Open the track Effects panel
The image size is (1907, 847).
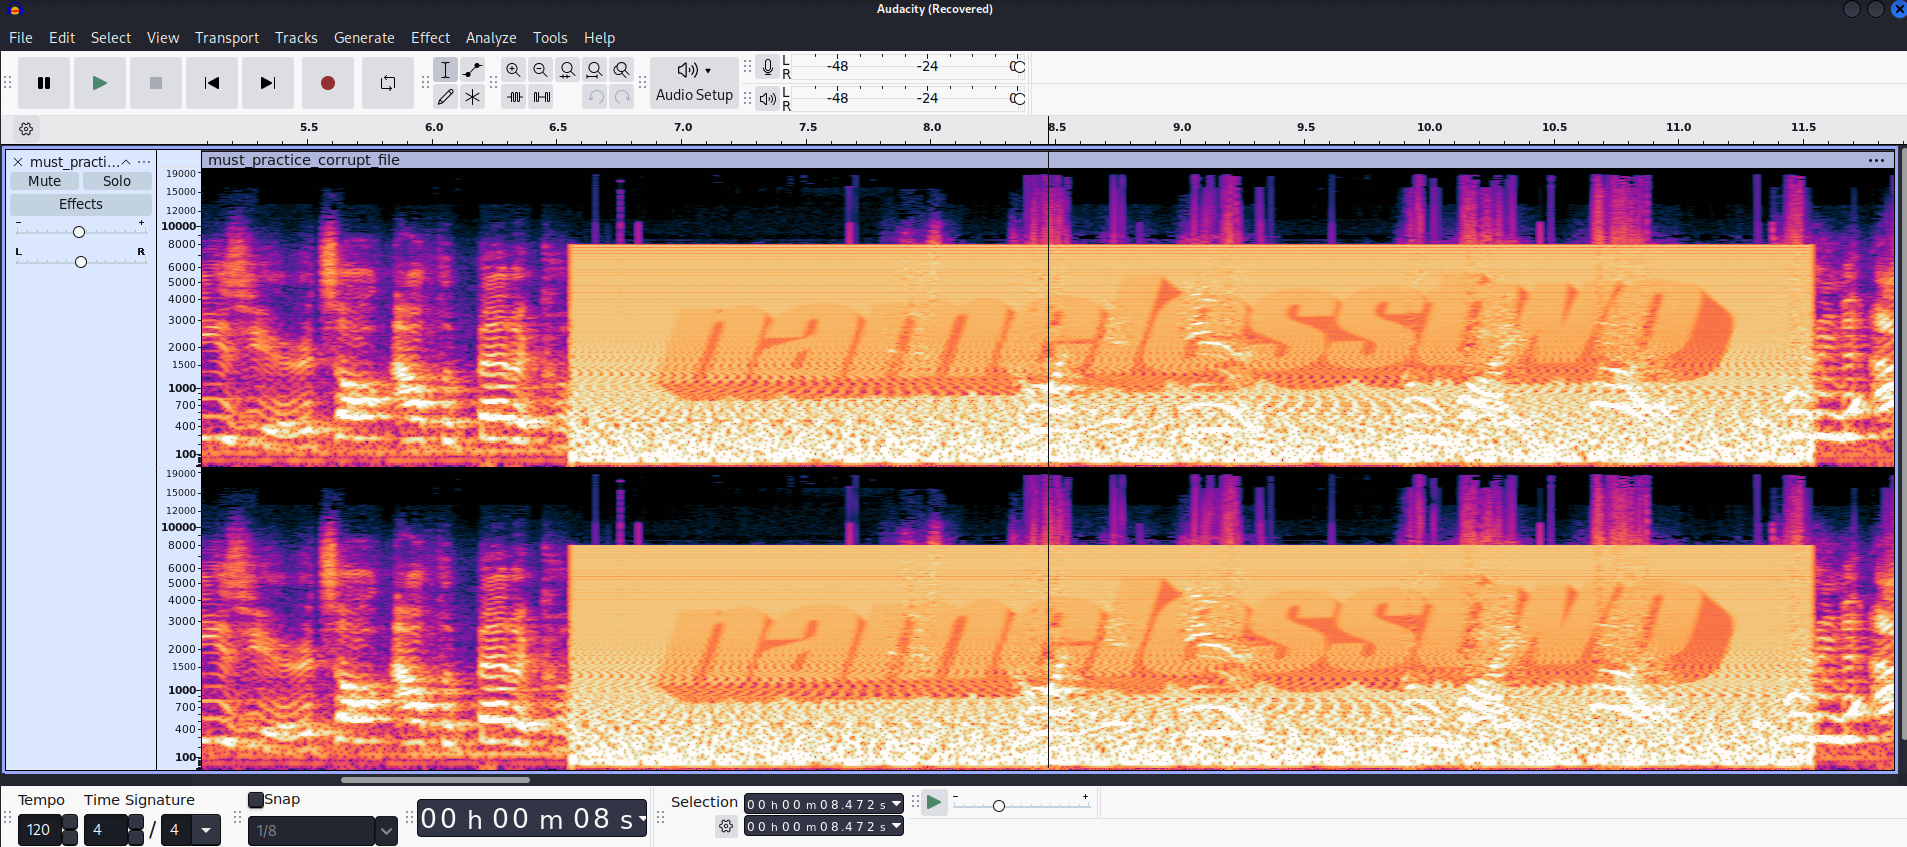coord(81,204)
